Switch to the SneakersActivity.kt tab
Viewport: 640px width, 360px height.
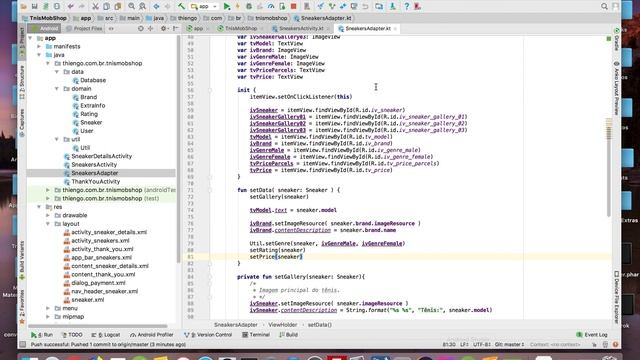click(x=301, y=29)
